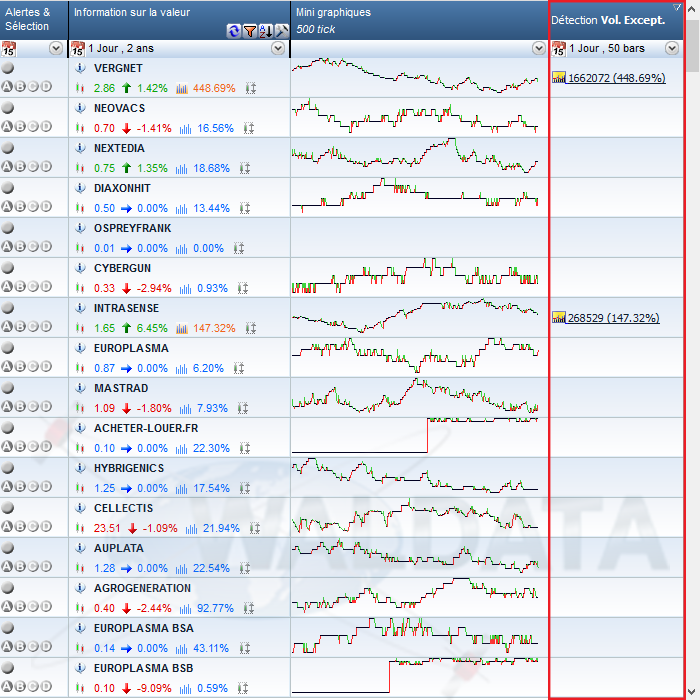
Task: Toggle the alert circle for ACHETER-LOUER.FR
Action: click(x=8, y=428)
